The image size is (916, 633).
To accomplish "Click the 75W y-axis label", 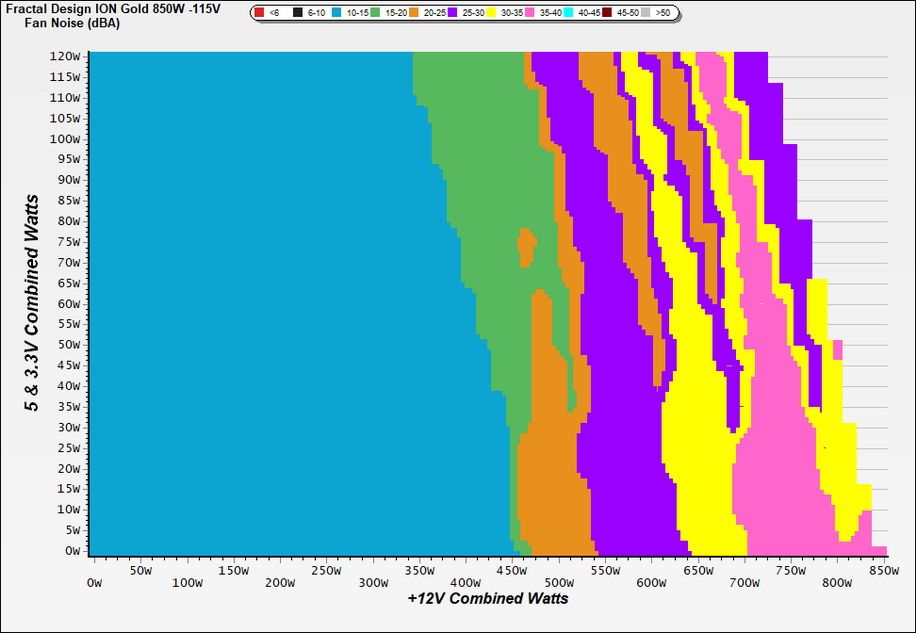I will point(68,242).
